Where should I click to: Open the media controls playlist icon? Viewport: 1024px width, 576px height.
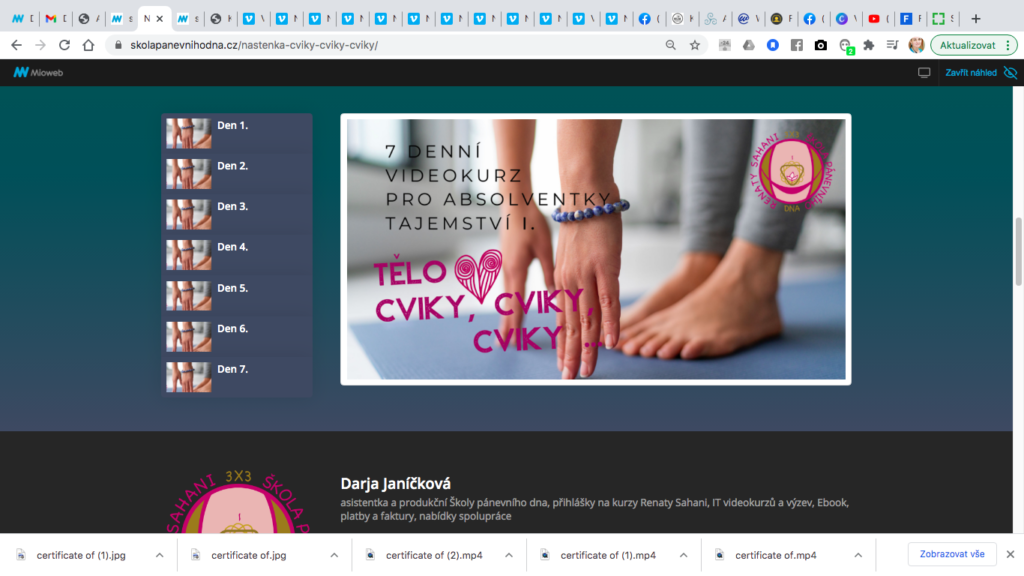click(x=892, y=45)
